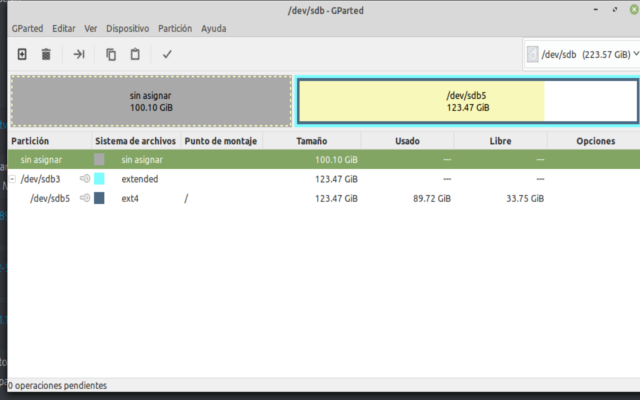Screen dimensions: 640x400
Task: Click the dark blue ext4 filesystem swatch
Action: [99, 198]
